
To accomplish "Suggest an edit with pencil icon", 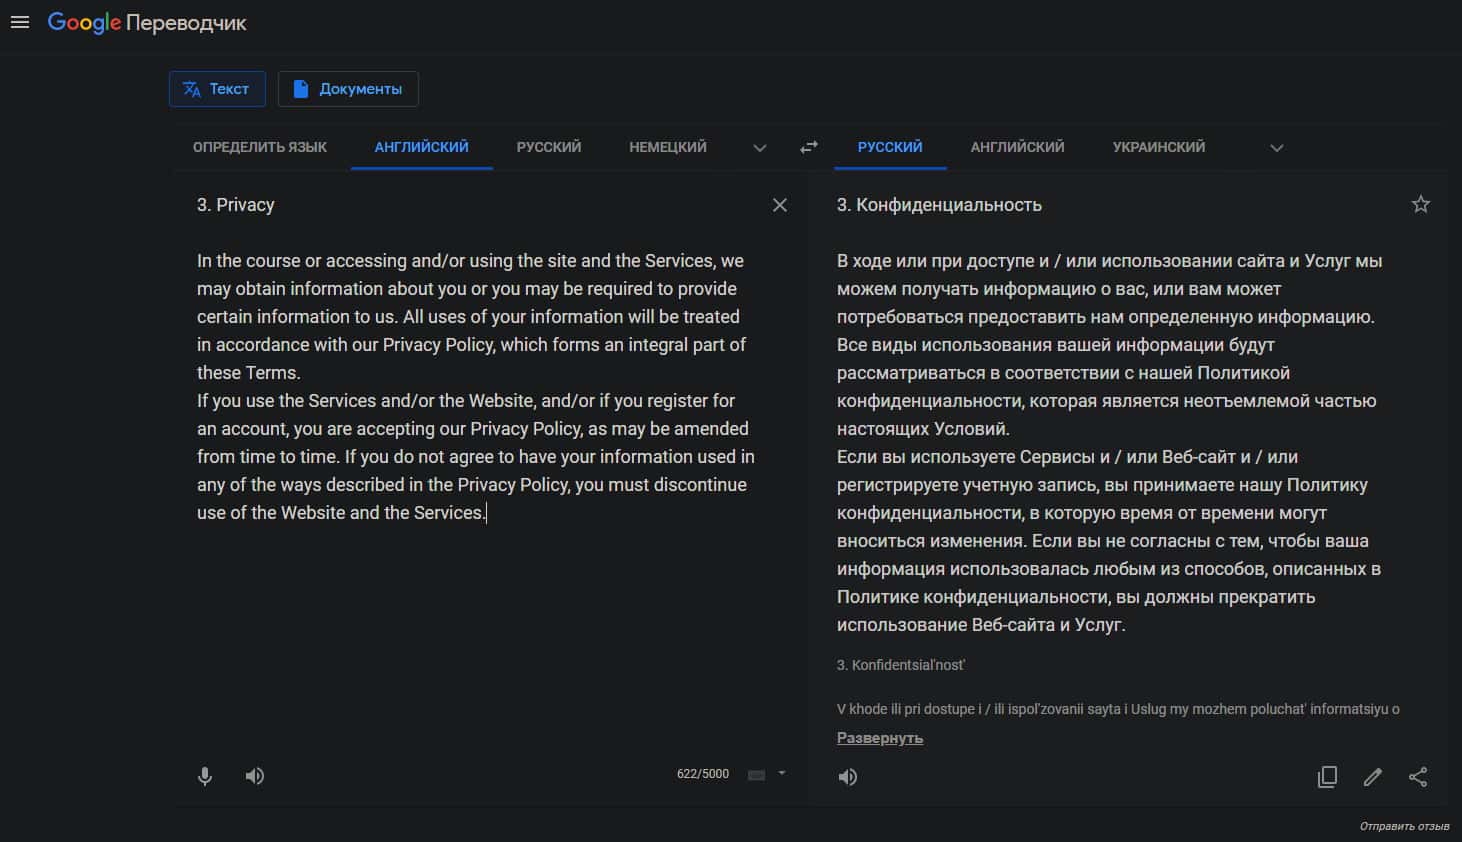I will (x=1373, y=777).
